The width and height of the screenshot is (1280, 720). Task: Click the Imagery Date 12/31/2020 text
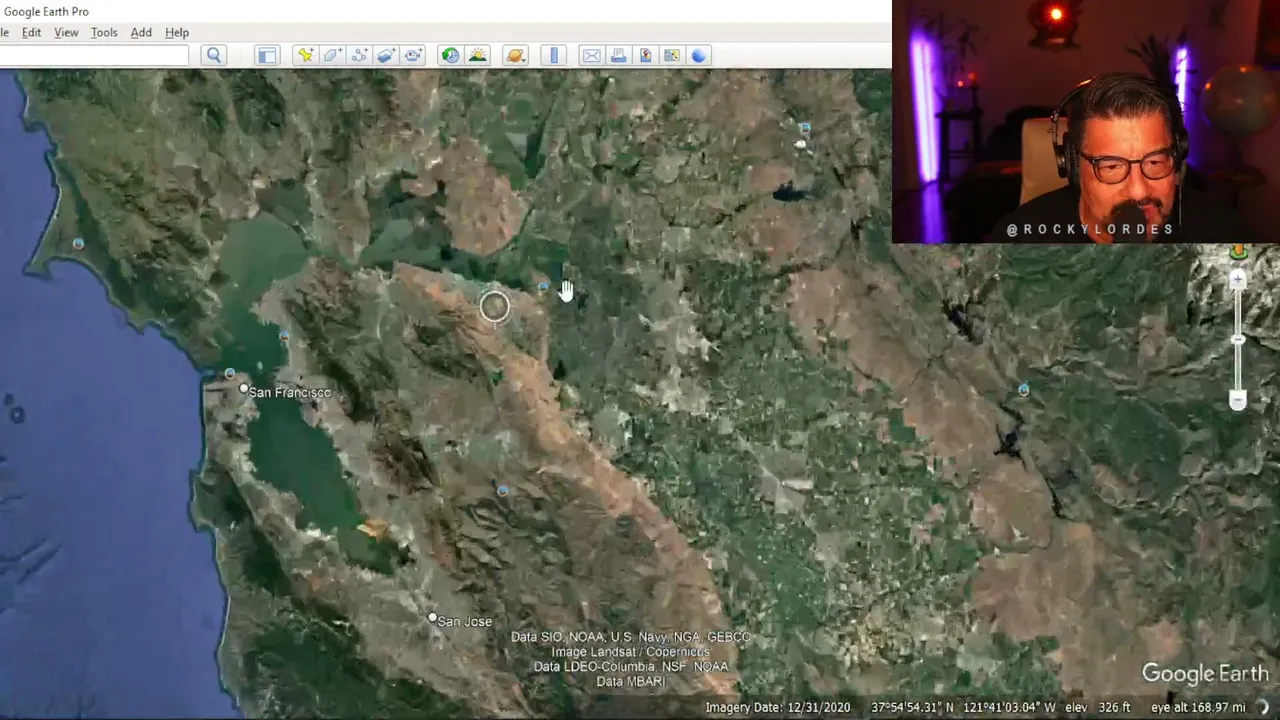pos(777,707)
